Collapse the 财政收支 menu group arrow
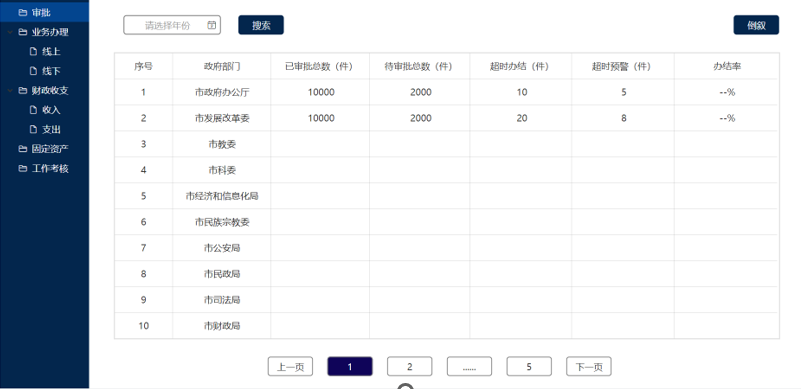The height and width of the screenshot is (389, 801). [10, 90]
